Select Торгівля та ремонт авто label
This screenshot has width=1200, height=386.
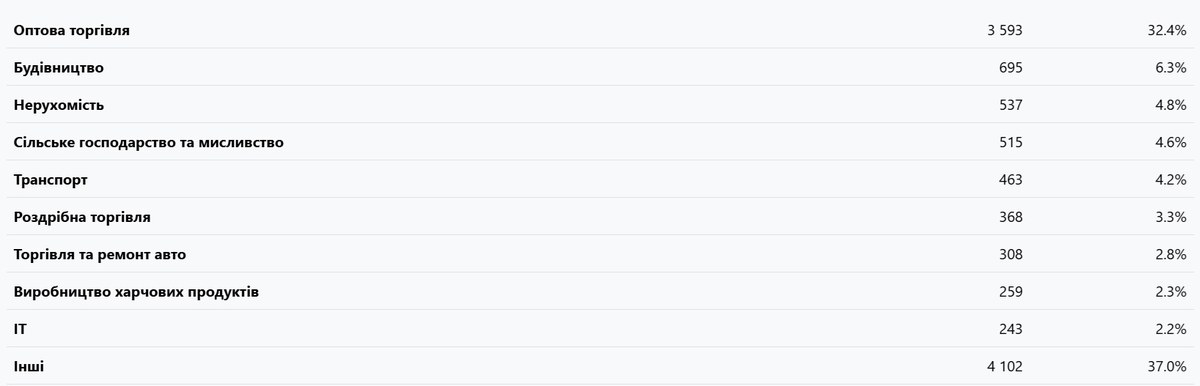pyautogui.click(x=100, y=255)
